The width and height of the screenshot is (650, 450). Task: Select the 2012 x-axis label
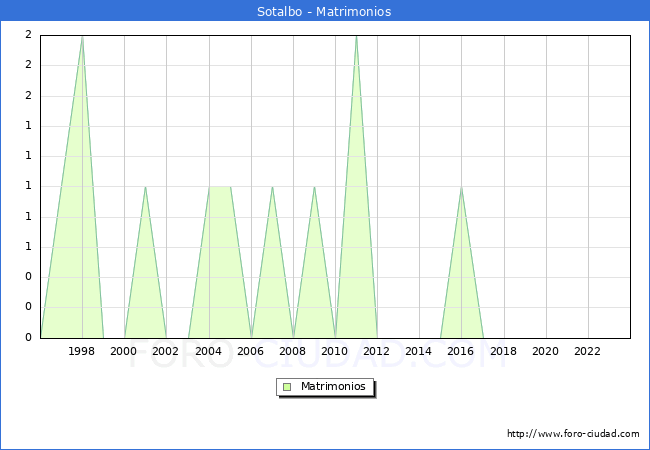[377, 351]
